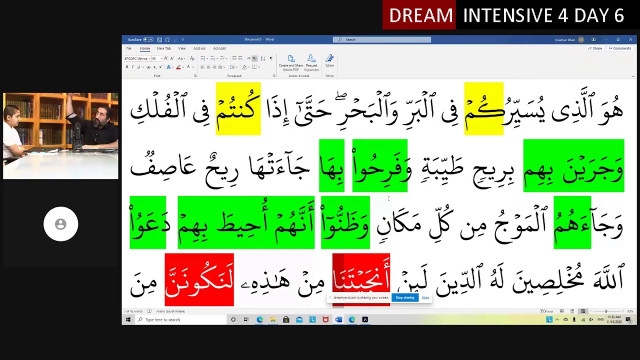Open File Explorer from the taskbar
Viewport: 640px width, 360px height.
point(273,320)
